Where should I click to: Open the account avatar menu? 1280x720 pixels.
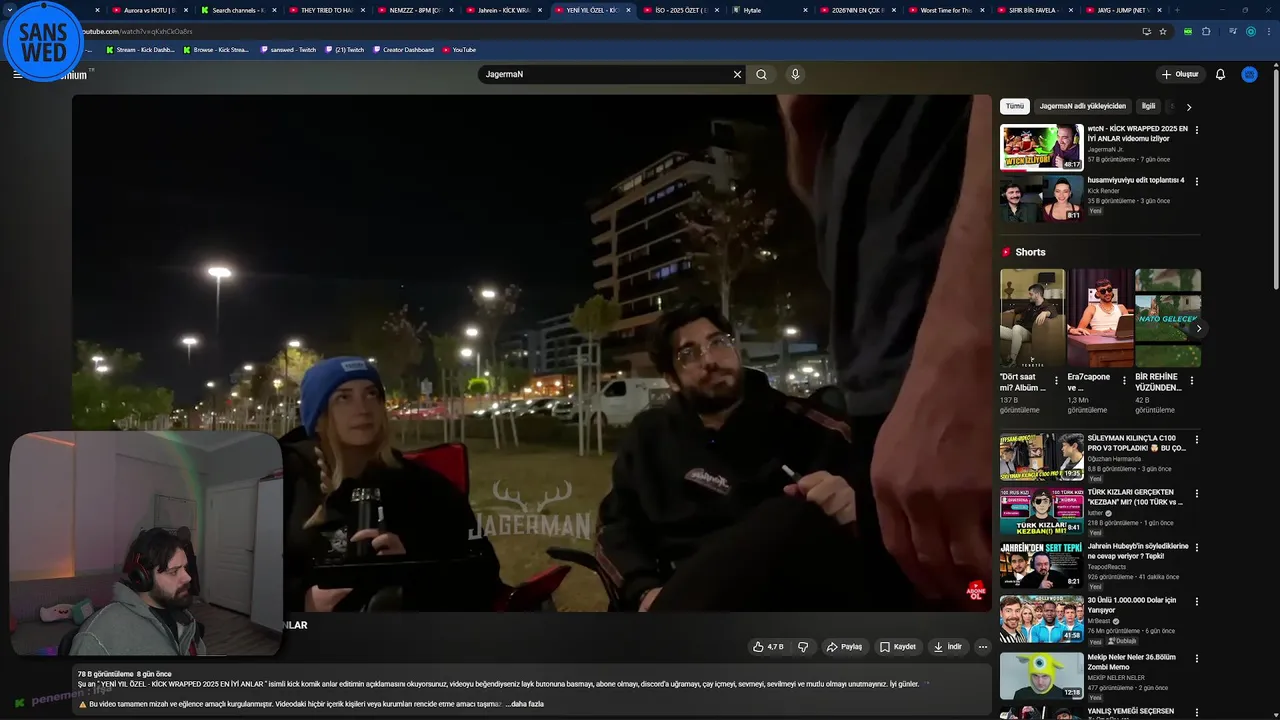(1249, 74)
